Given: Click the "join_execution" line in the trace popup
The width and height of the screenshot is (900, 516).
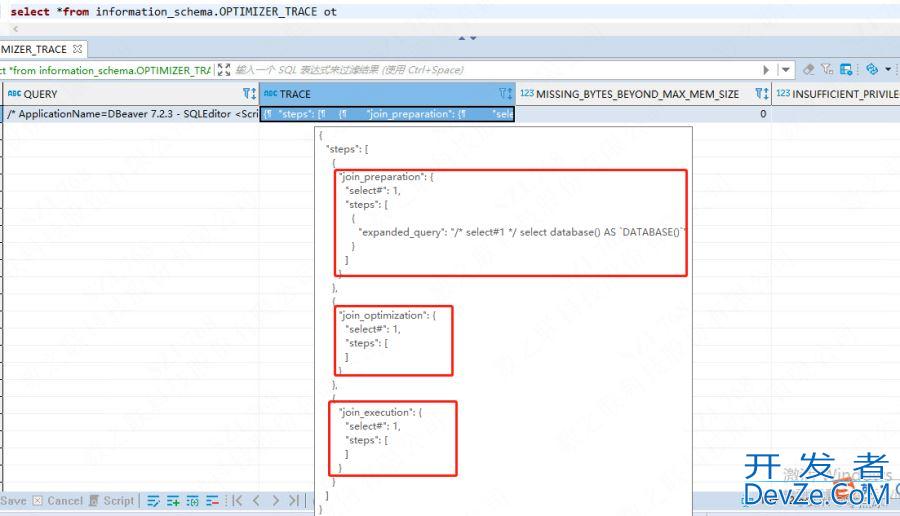Looking at the screenshot, I should coord(380,412).
